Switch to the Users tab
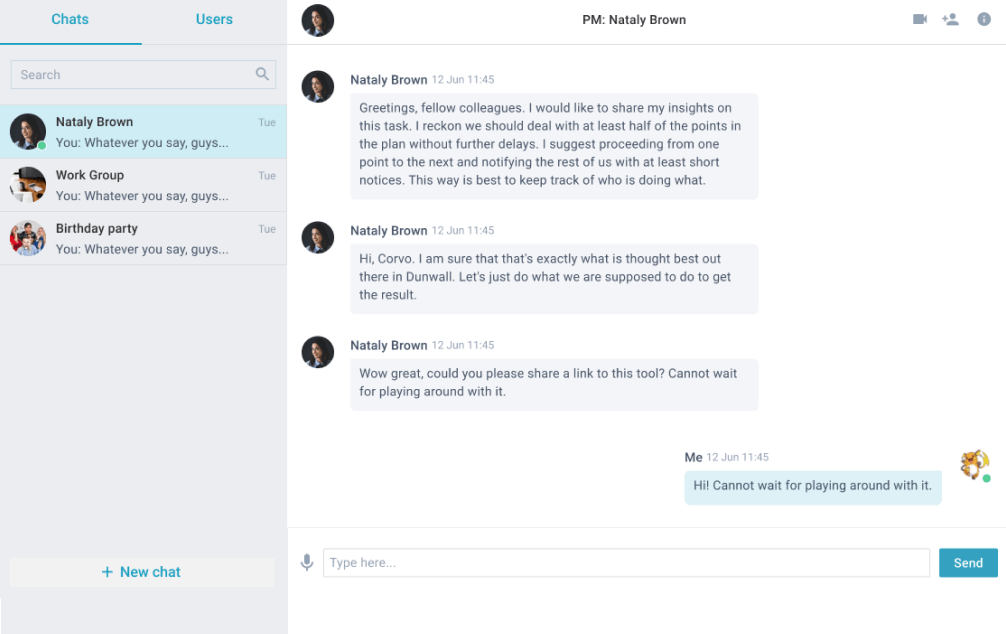Image resolution: width=1006 pixels, height=634 pixels. (214, 19)
